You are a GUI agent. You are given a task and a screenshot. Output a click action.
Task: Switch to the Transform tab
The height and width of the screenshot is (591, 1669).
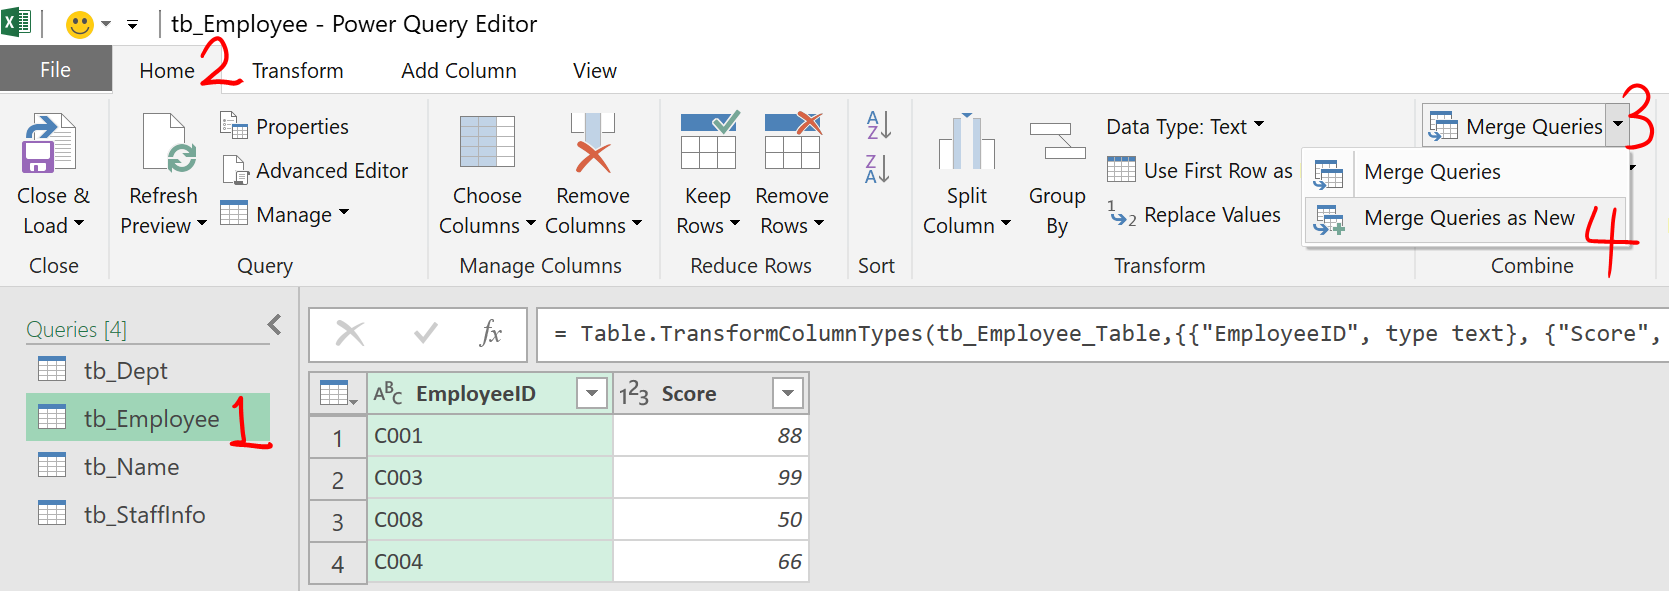pyautogui.click(x=297, y=71)
